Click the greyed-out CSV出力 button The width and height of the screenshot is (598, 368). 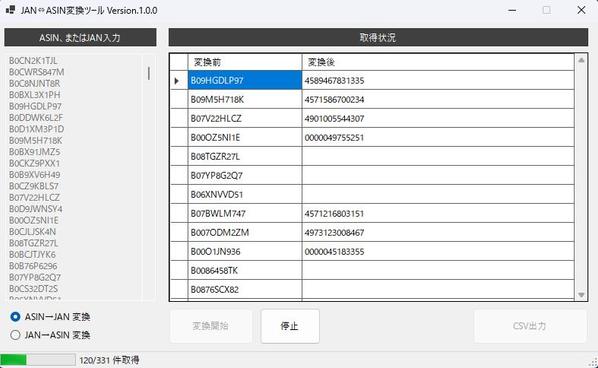click(x=530, y=326)
